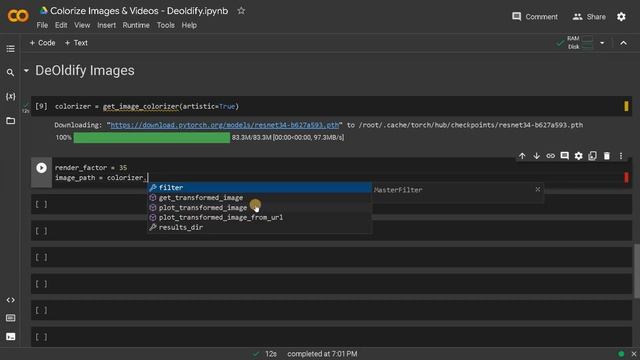Close the autocomplete documentation popup

(x=538, y=189)
